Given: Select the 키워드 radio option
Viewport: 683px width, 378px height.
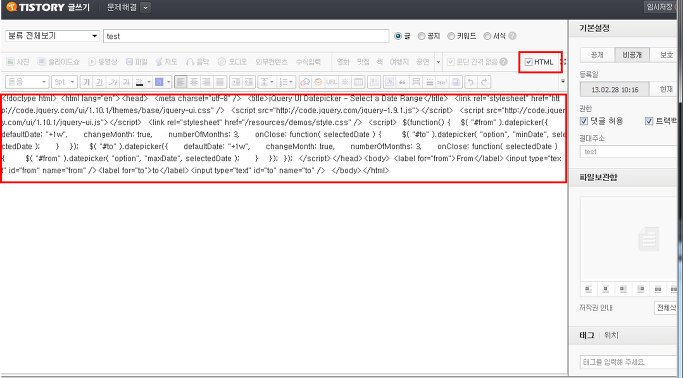Looking at the screenshot, I should coord(451,36).
